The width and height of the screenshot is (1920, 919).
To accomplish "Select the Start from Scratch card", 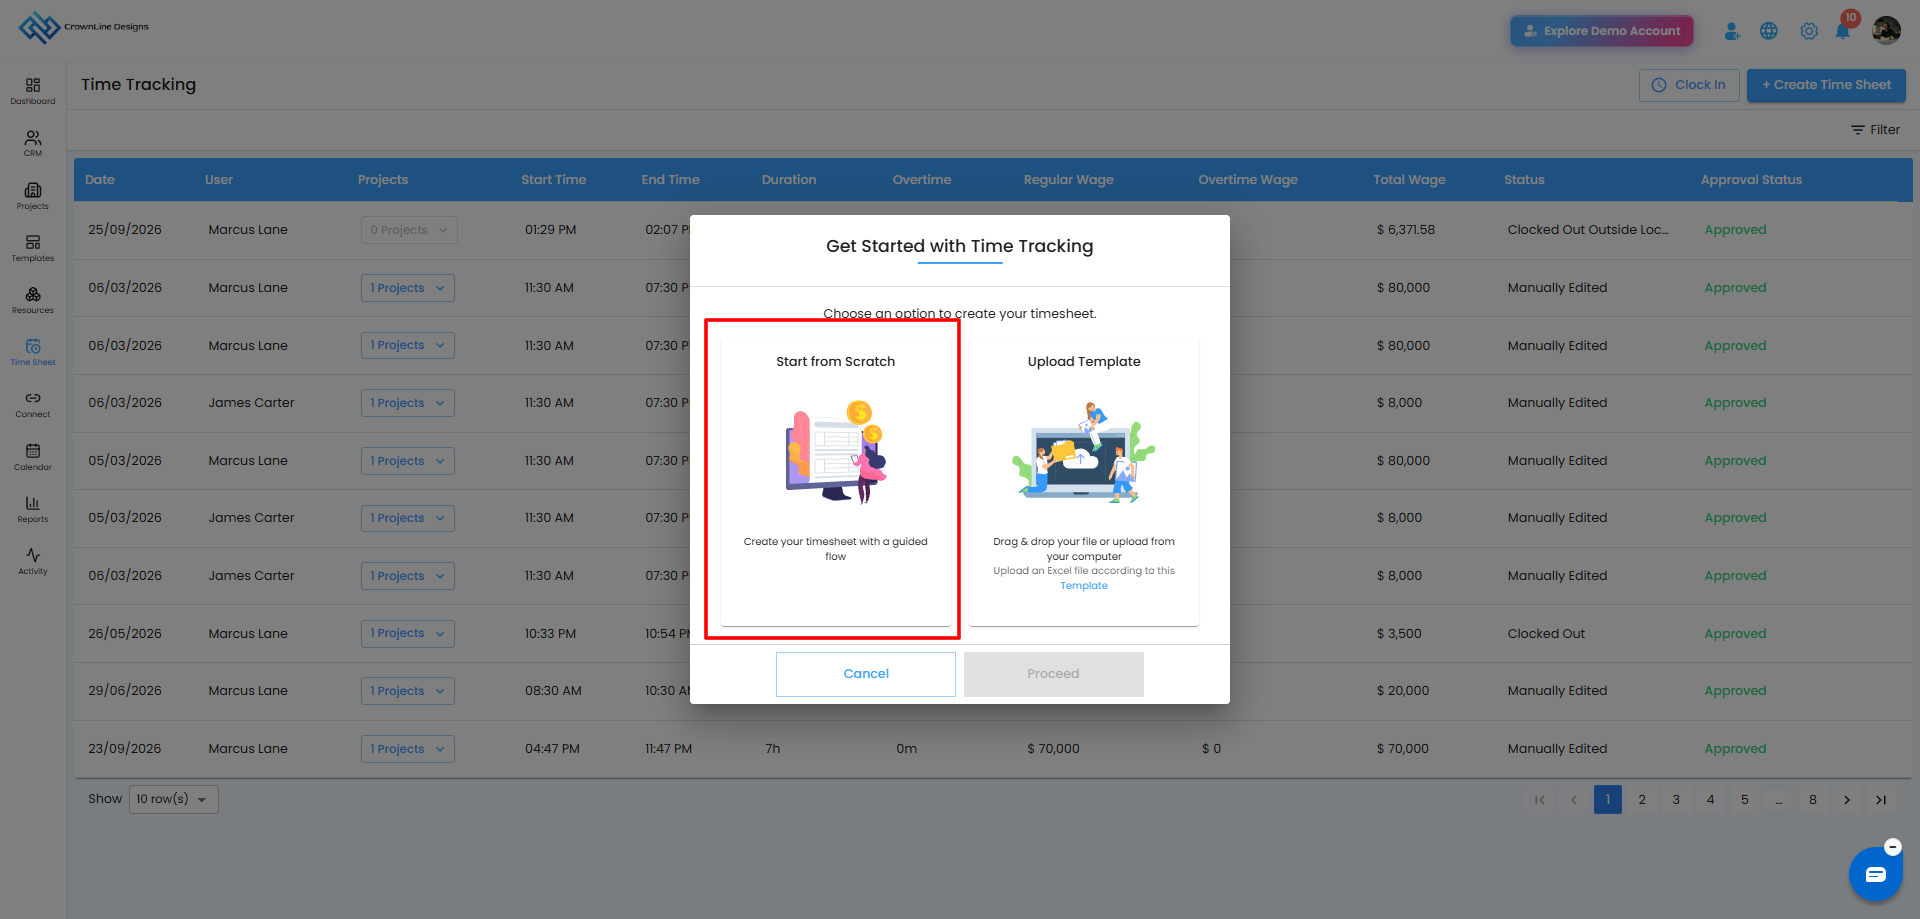I will click(x=836, y=481).
